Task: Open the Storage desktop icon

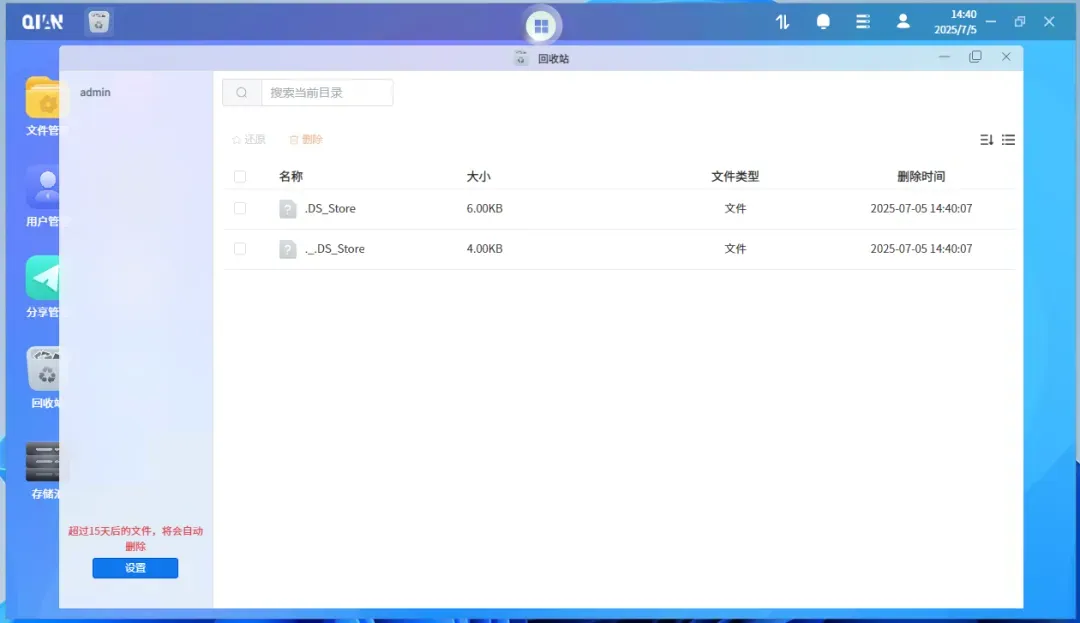Action: [x=43, y=470]
